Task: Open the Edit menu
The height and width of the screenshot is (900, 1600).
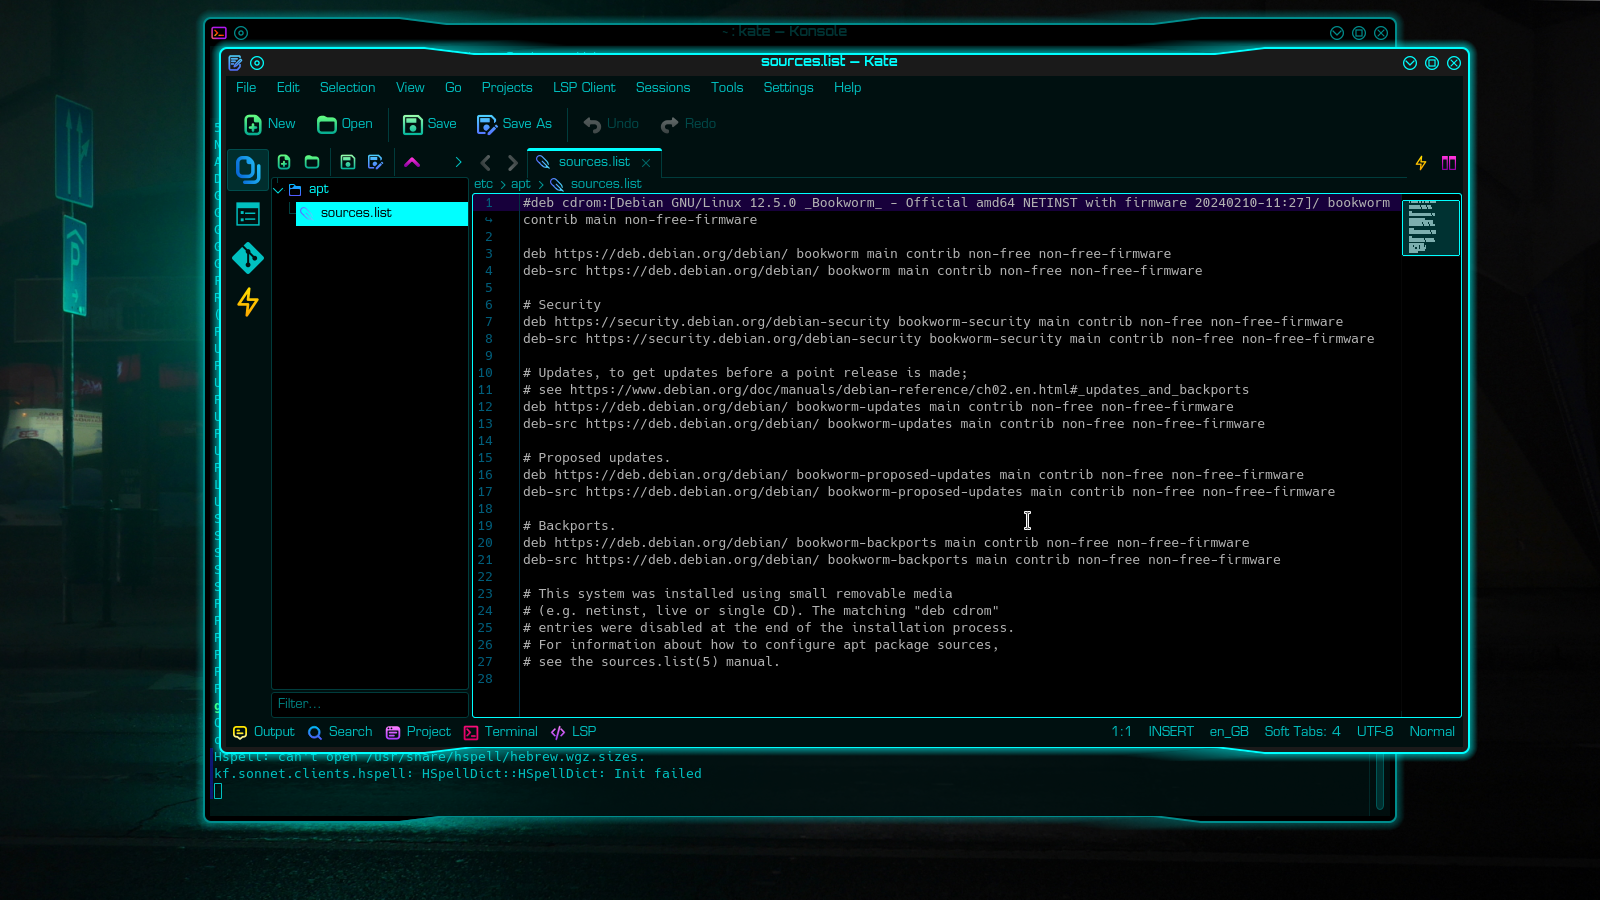Action: tap(288, 88)
